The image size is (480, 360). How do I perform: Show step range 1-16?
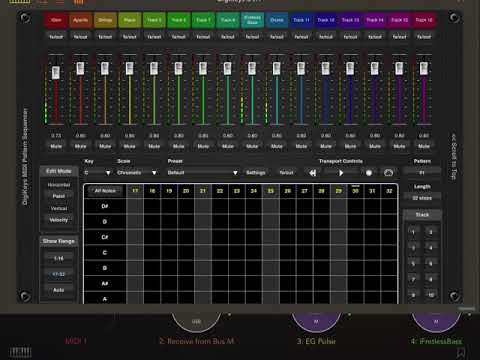tap(59, 258)
